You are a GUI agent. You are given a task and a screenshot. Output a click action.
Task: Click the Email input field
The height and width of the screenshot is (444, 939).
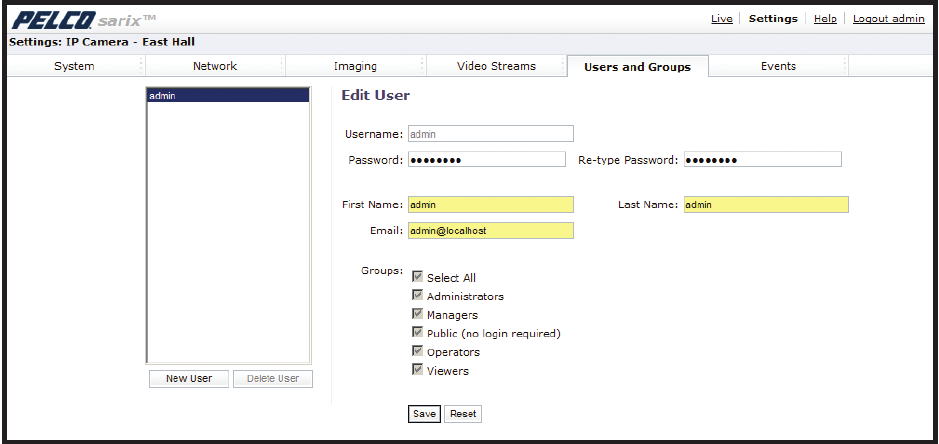coord(490,231)
